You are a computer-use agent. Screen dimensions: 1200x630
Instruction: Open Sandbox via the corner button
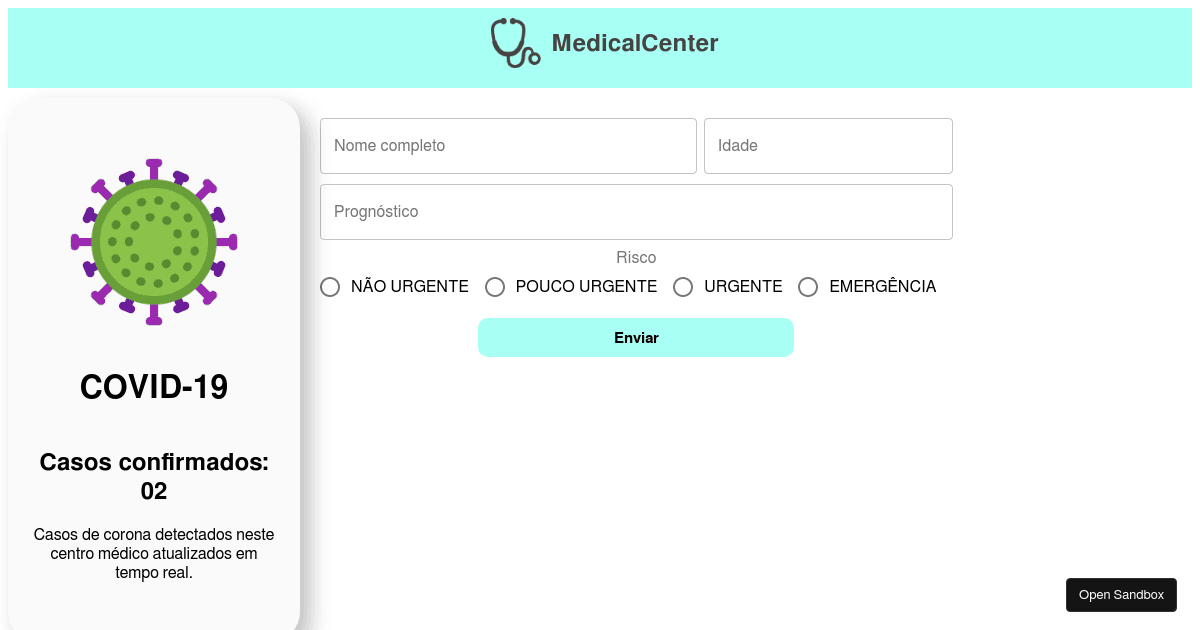1121,594
